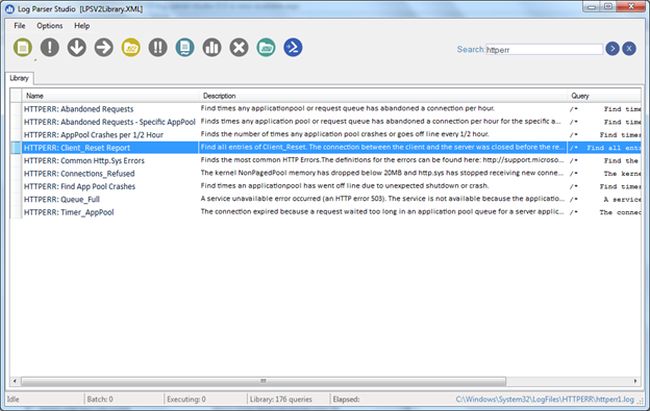Screen dimensions: 650x411
Task: Execute the query using the single exclamation icon
Action: (50, 47)
